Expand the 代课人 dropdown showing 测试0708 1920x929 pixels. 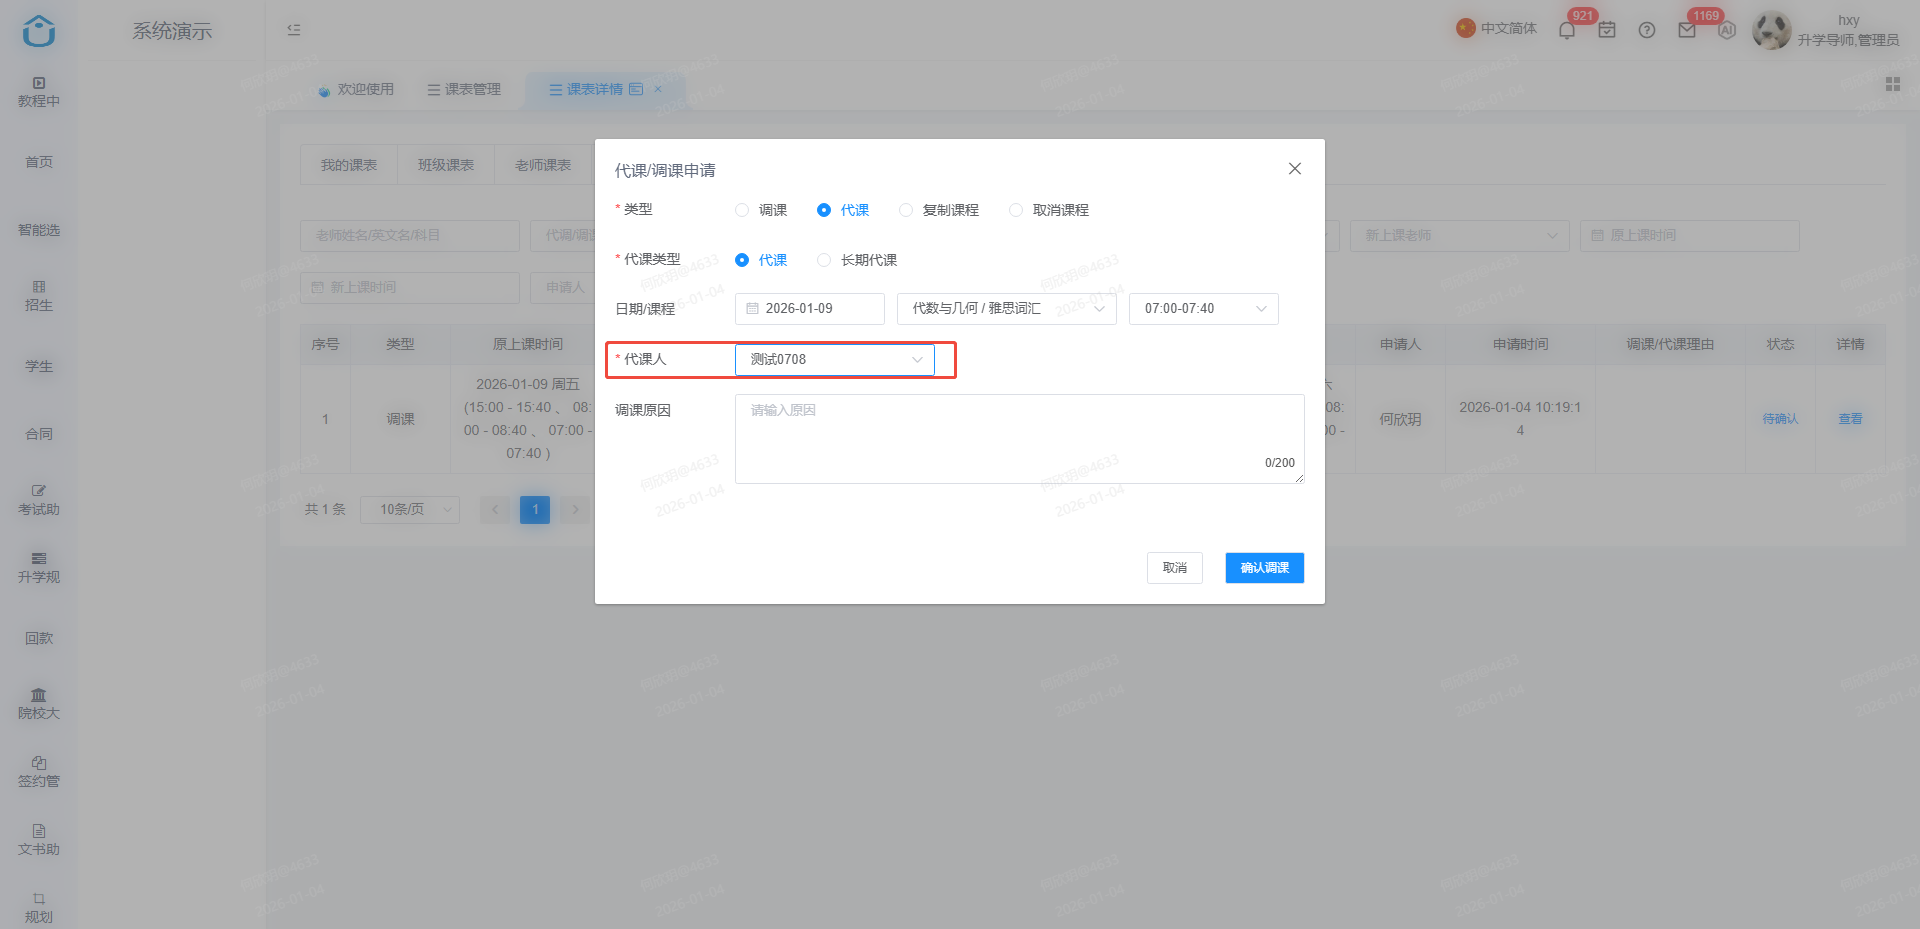(x=835, y=360)
